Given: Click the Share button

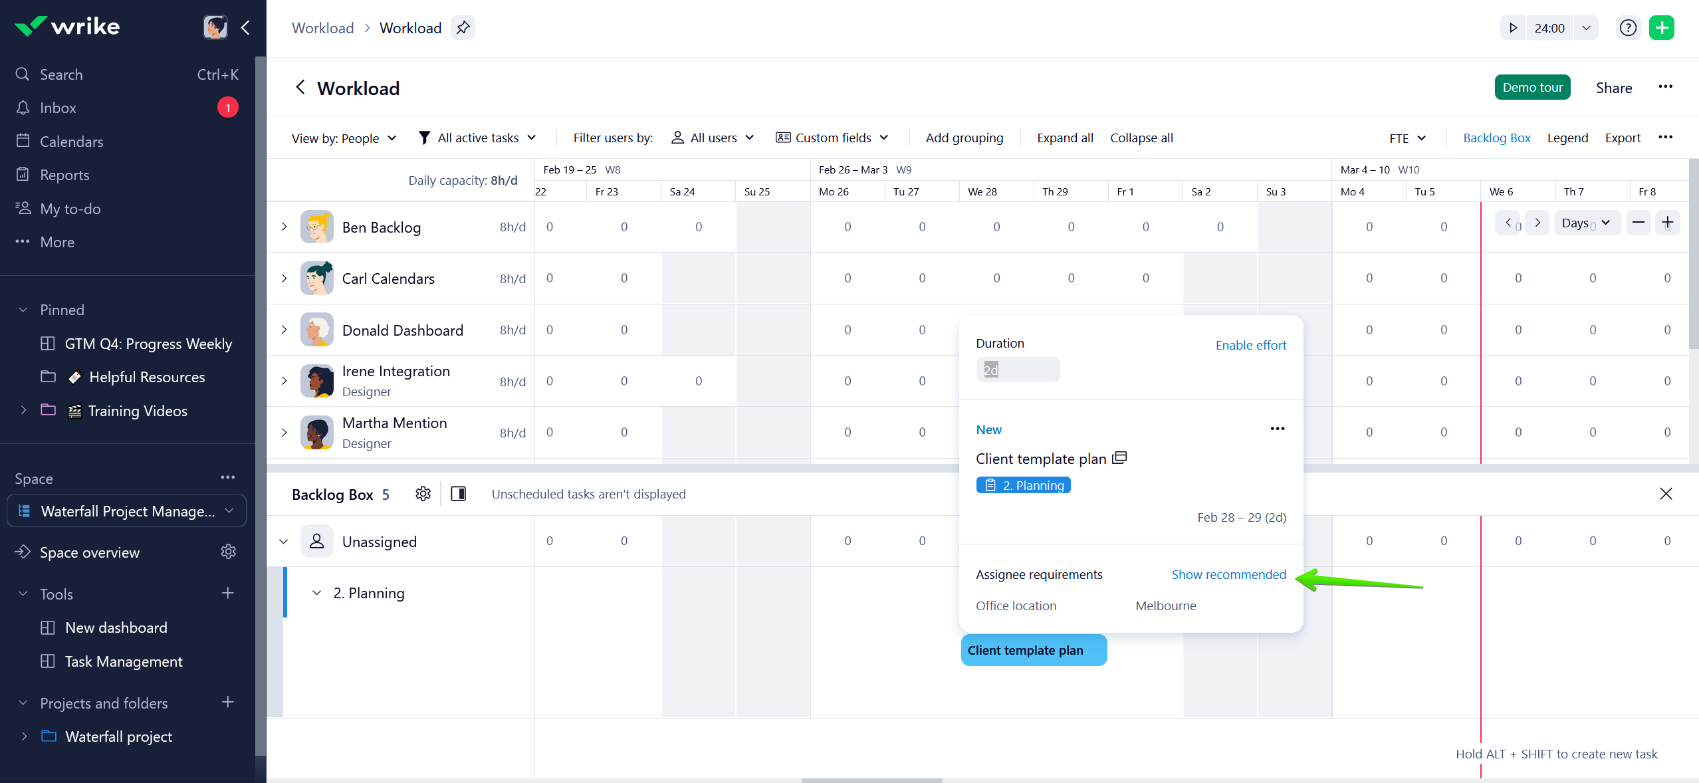Looking at the screenshot, I should [1614, 88].
